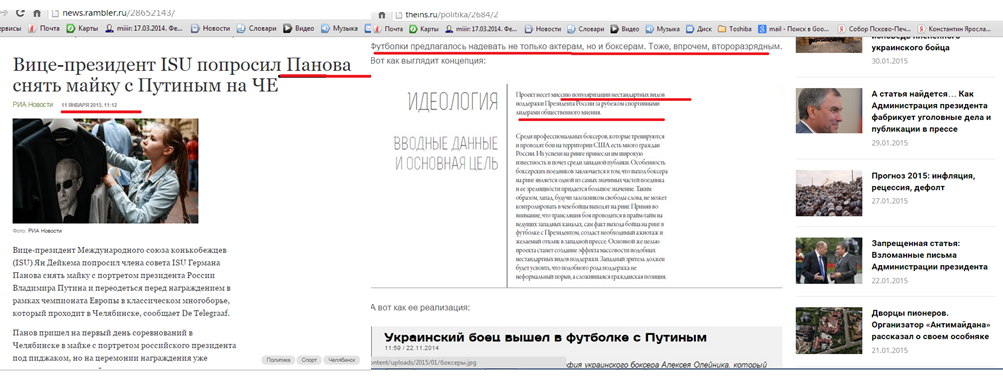Reload the news.rambler.ru page

[20, 13]
